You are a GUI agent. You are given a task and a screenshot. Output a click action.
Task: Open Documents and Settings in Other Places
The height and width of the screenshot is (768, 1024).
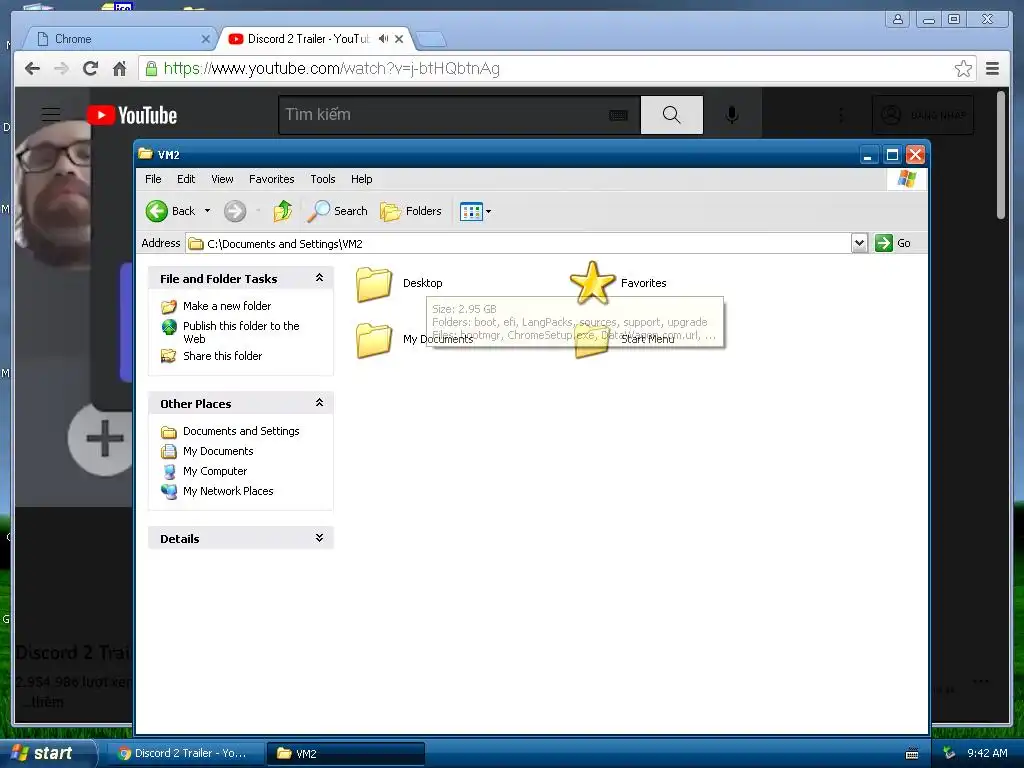click(241, 431)
